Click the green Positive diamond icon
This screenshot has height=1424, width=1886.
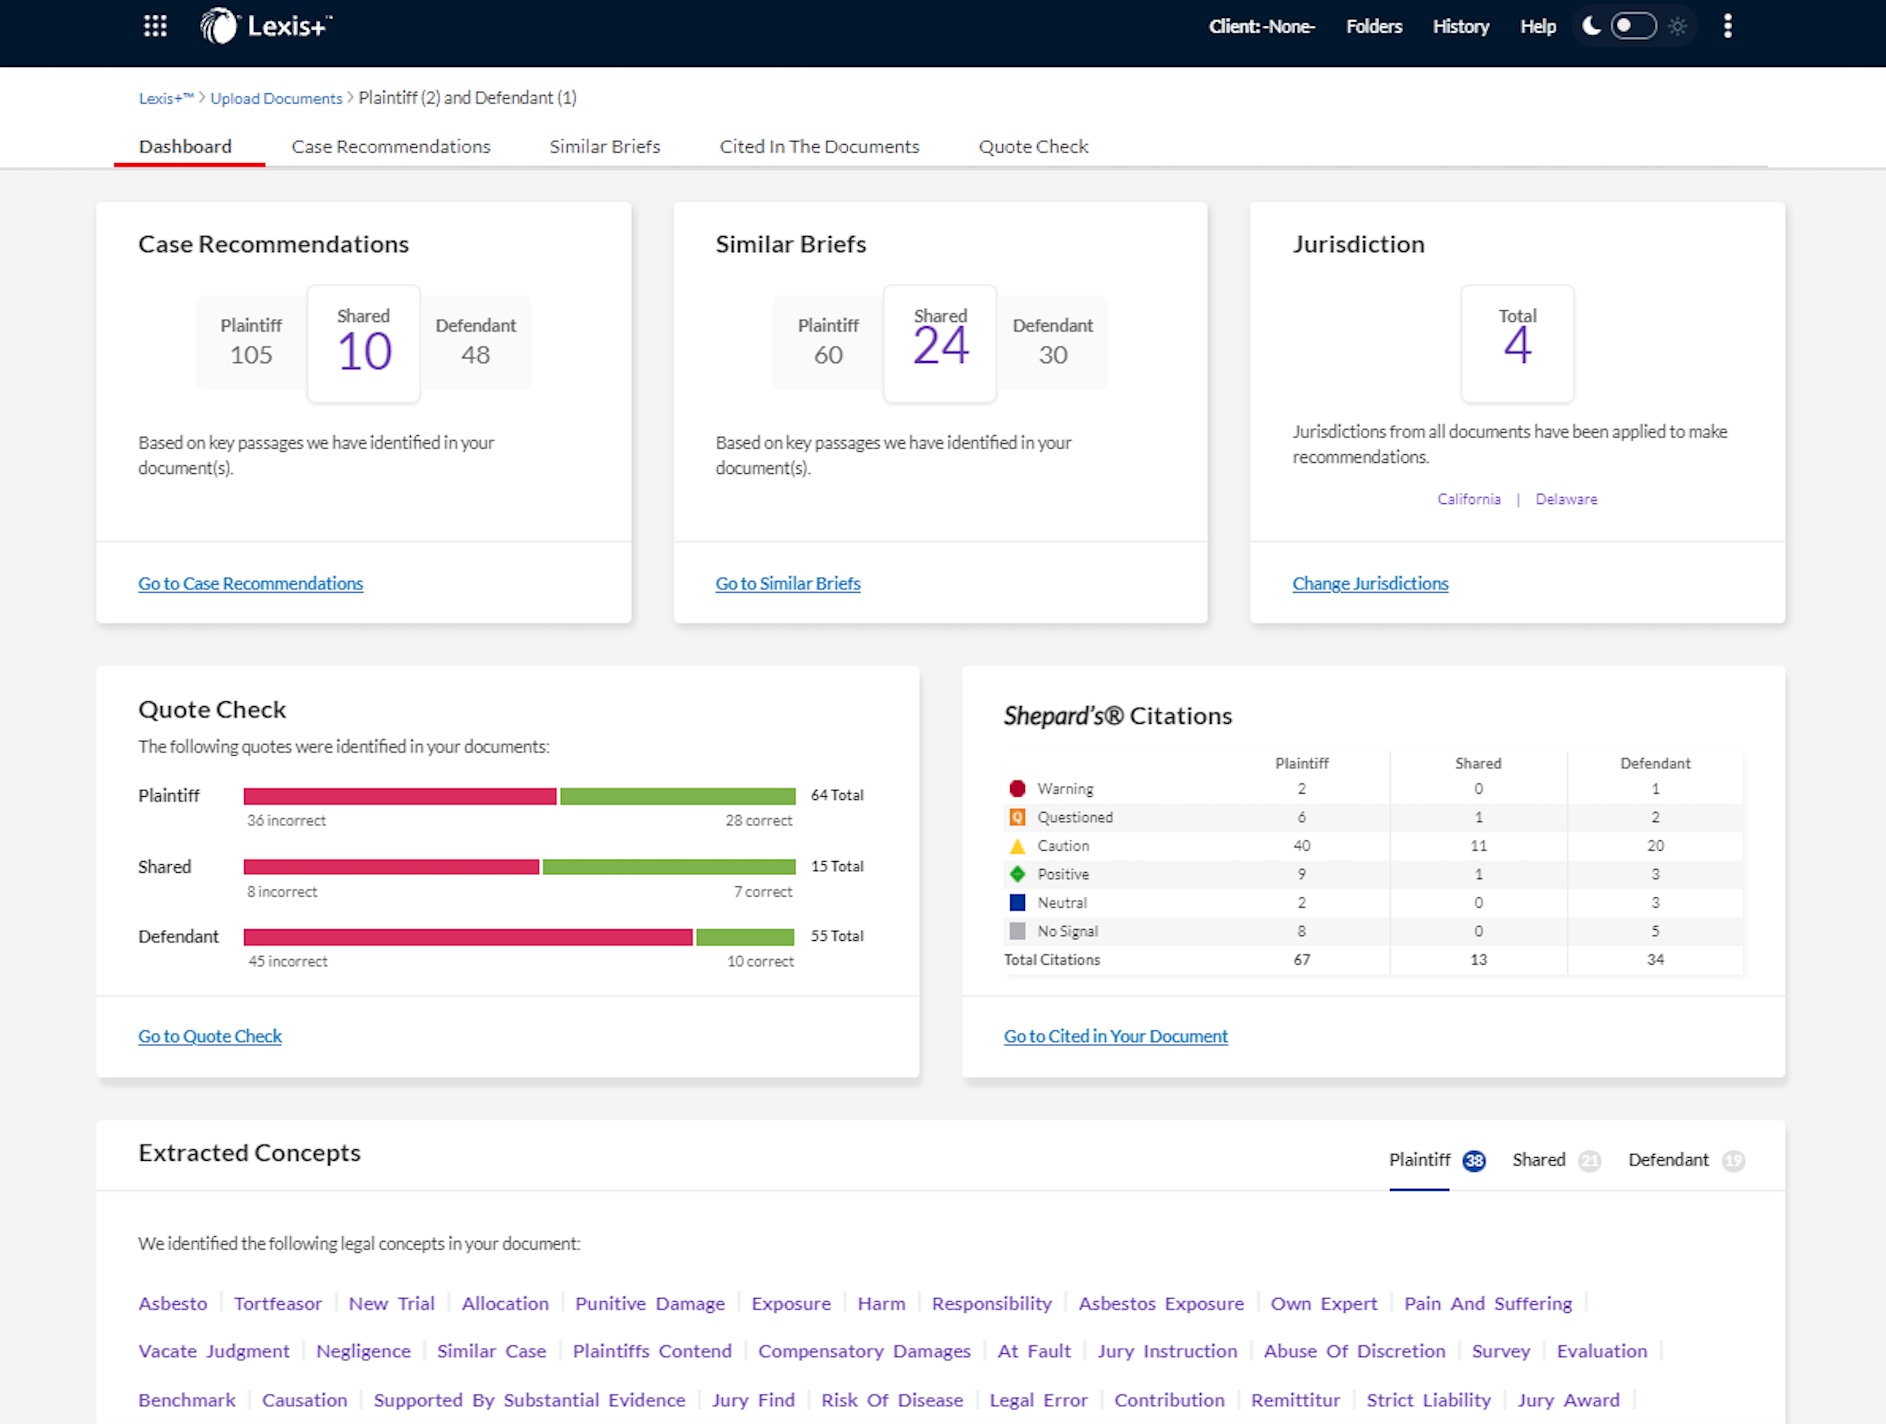(1017, 874)
